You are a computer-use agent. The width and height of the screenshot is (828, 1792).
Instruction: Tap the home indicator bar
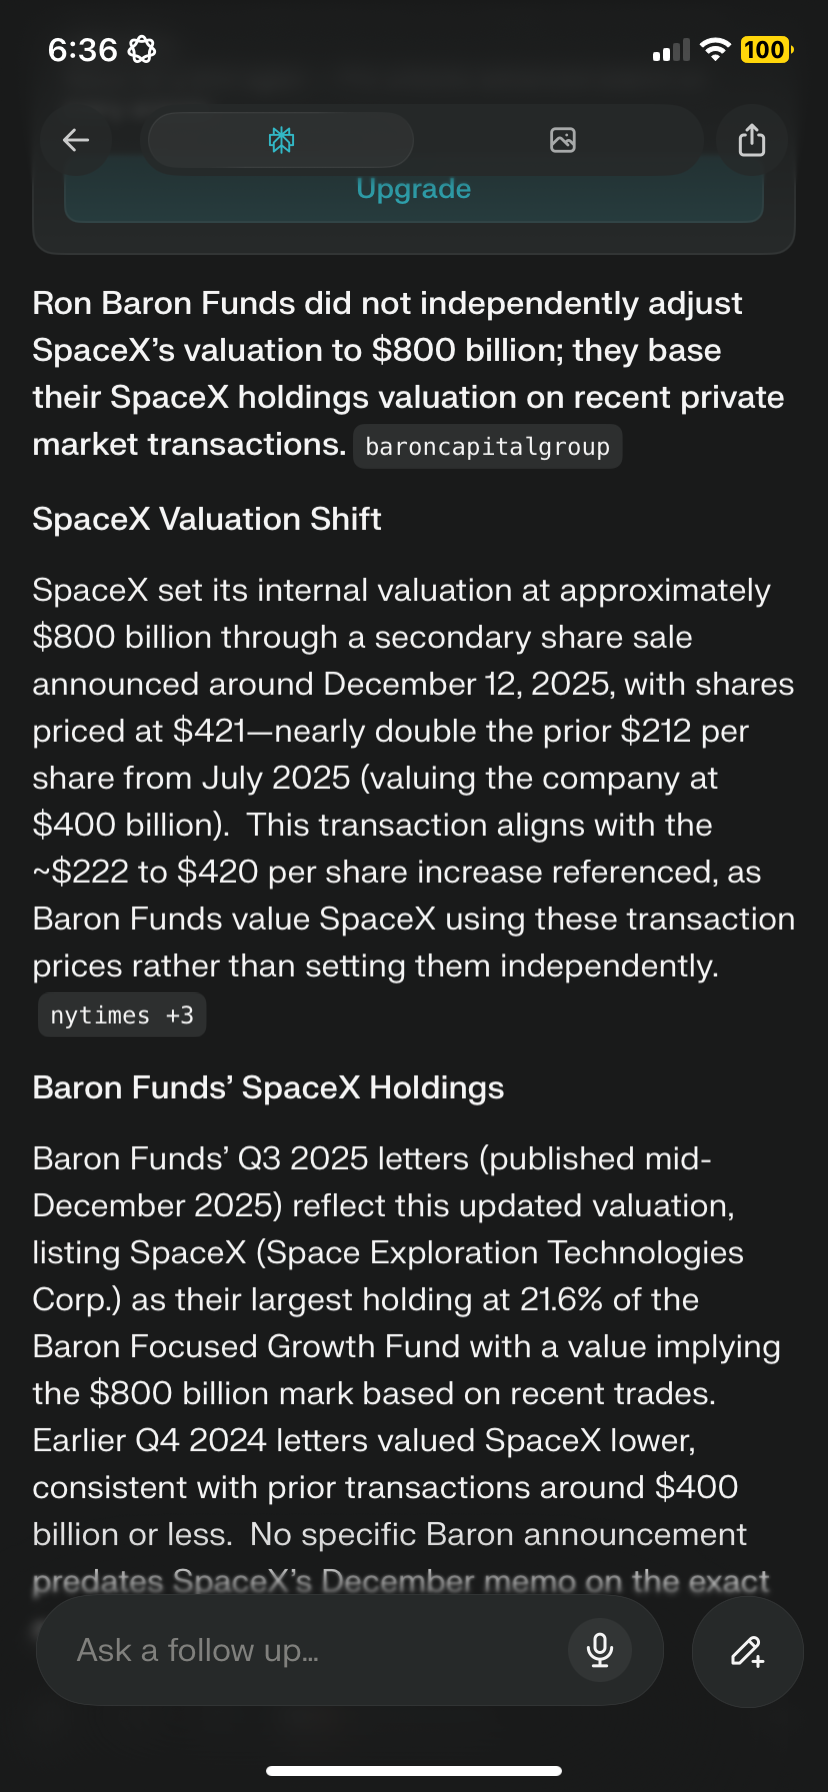pyautogui.click(x=414, y=1771)
